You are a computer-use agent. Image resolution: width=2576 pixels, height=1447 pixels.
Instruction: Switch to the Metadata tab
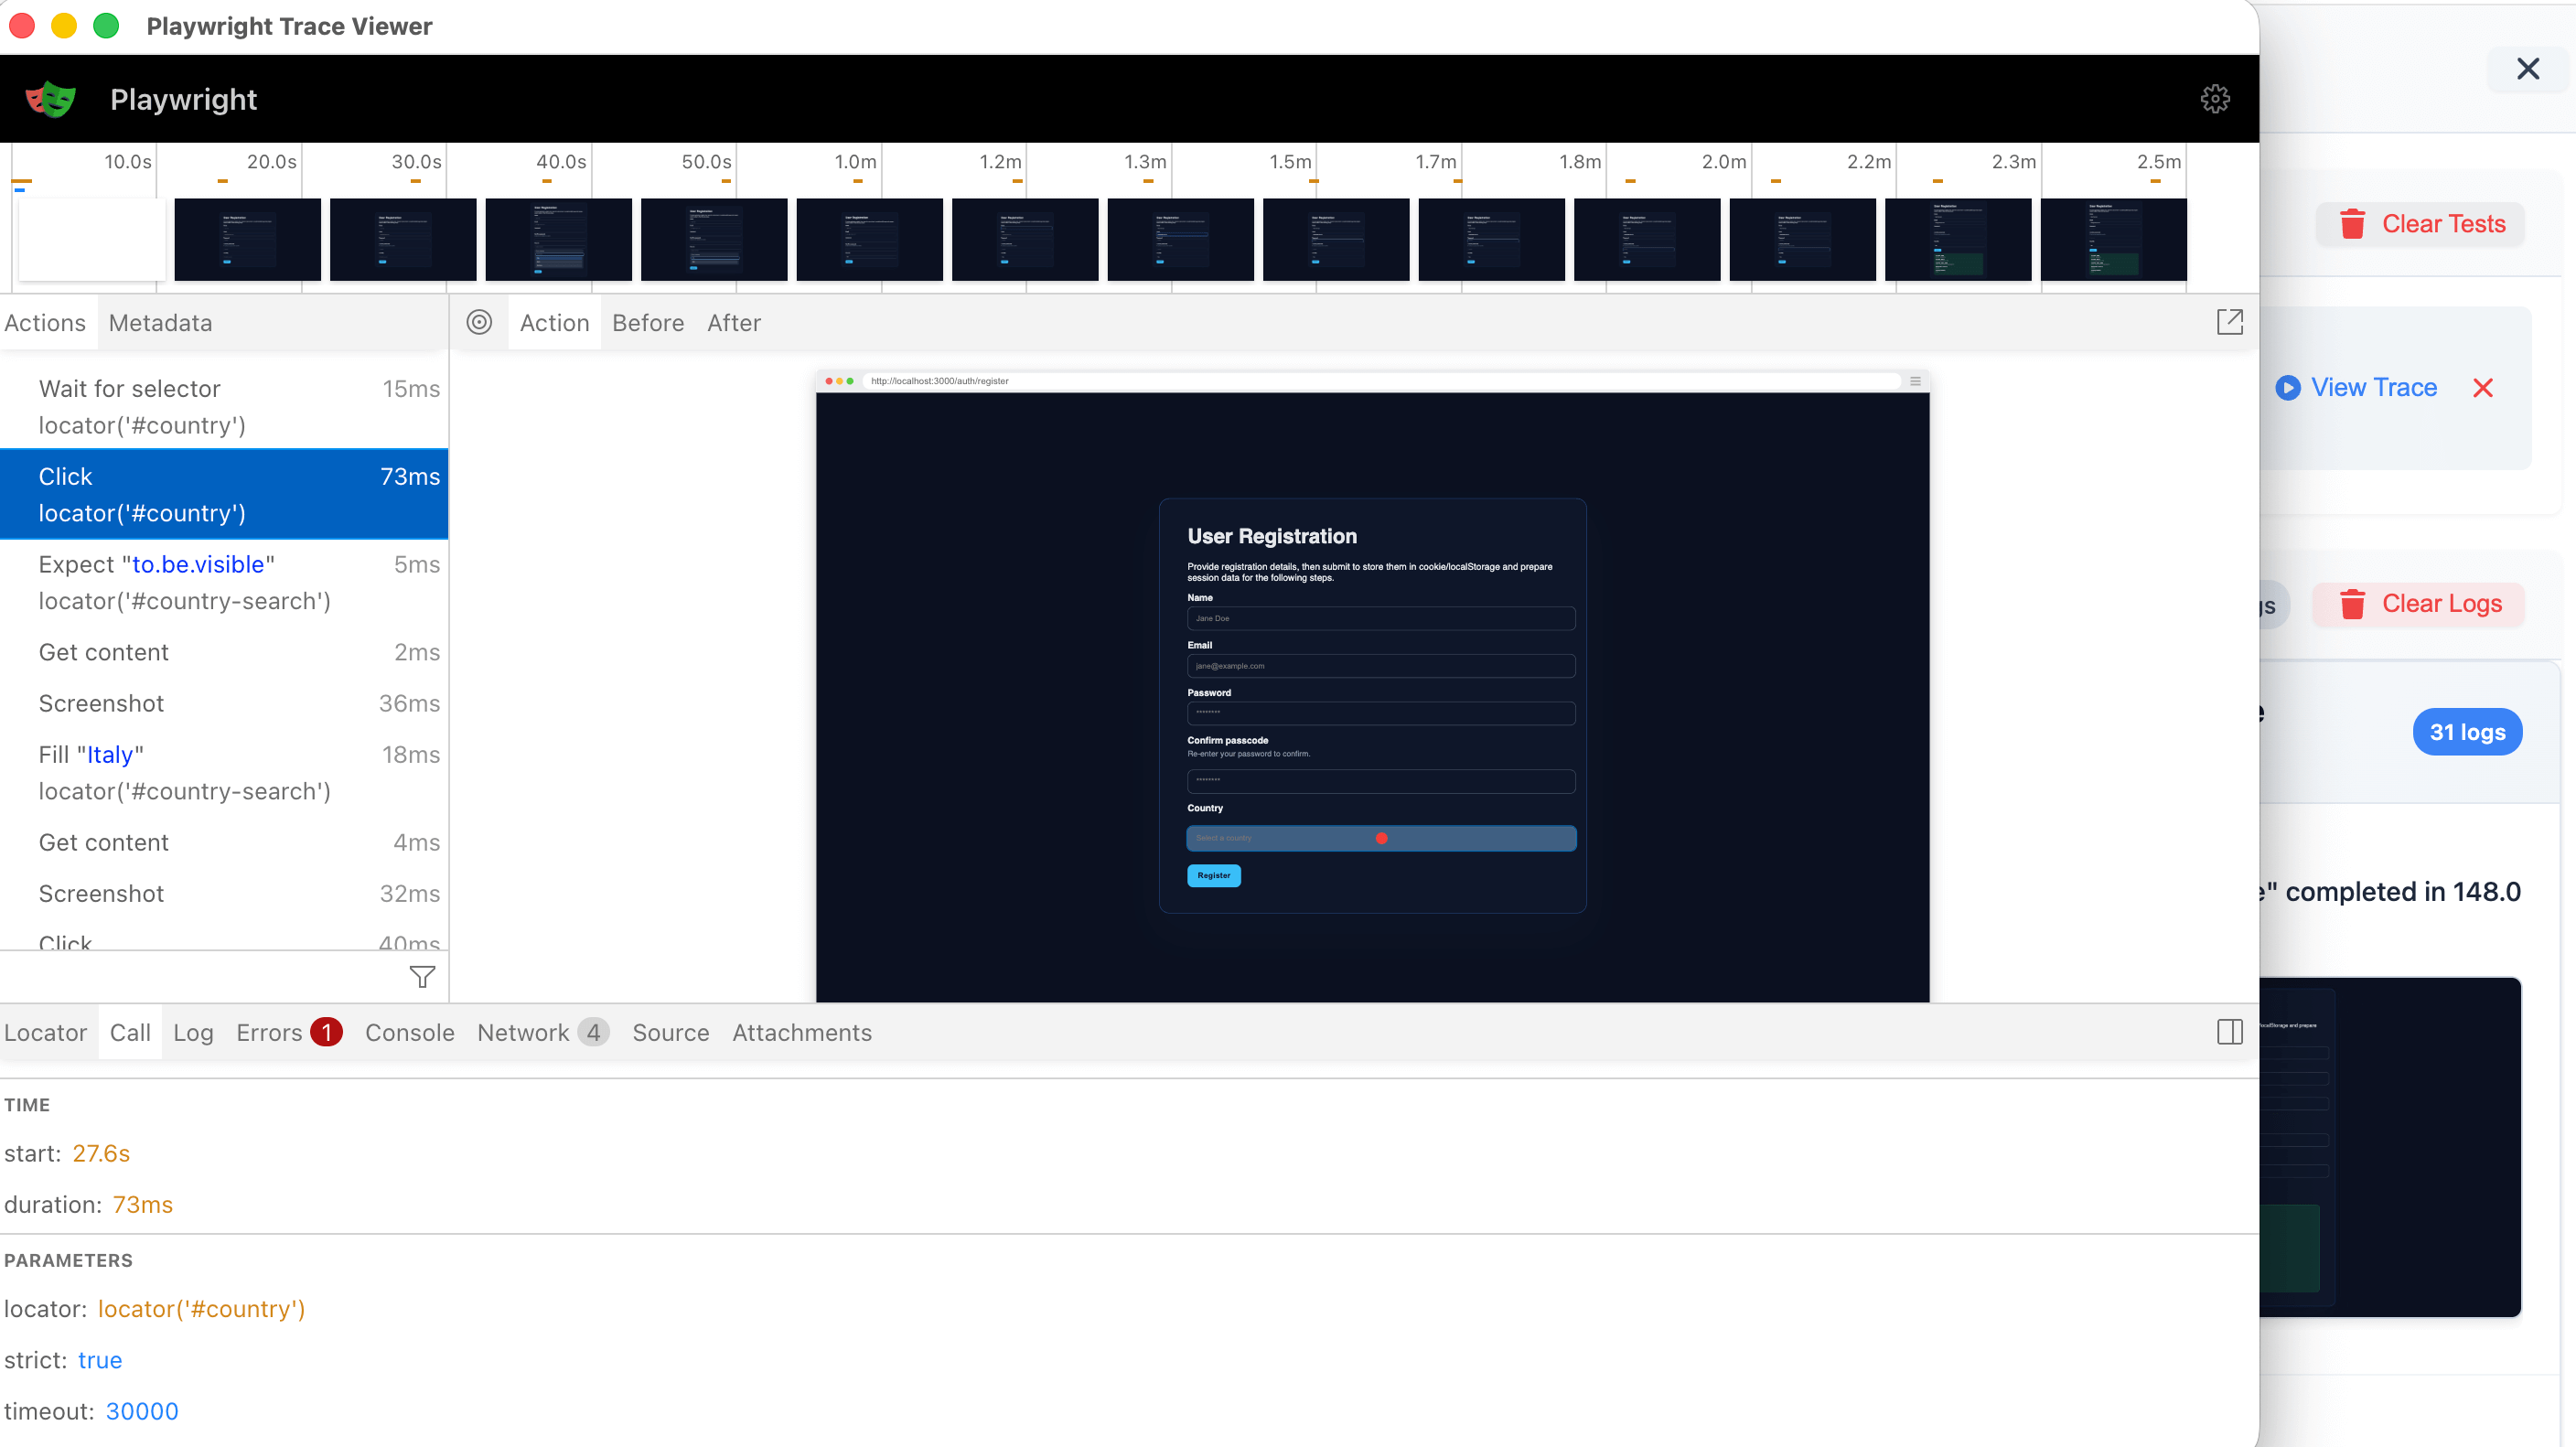(160, 322)
